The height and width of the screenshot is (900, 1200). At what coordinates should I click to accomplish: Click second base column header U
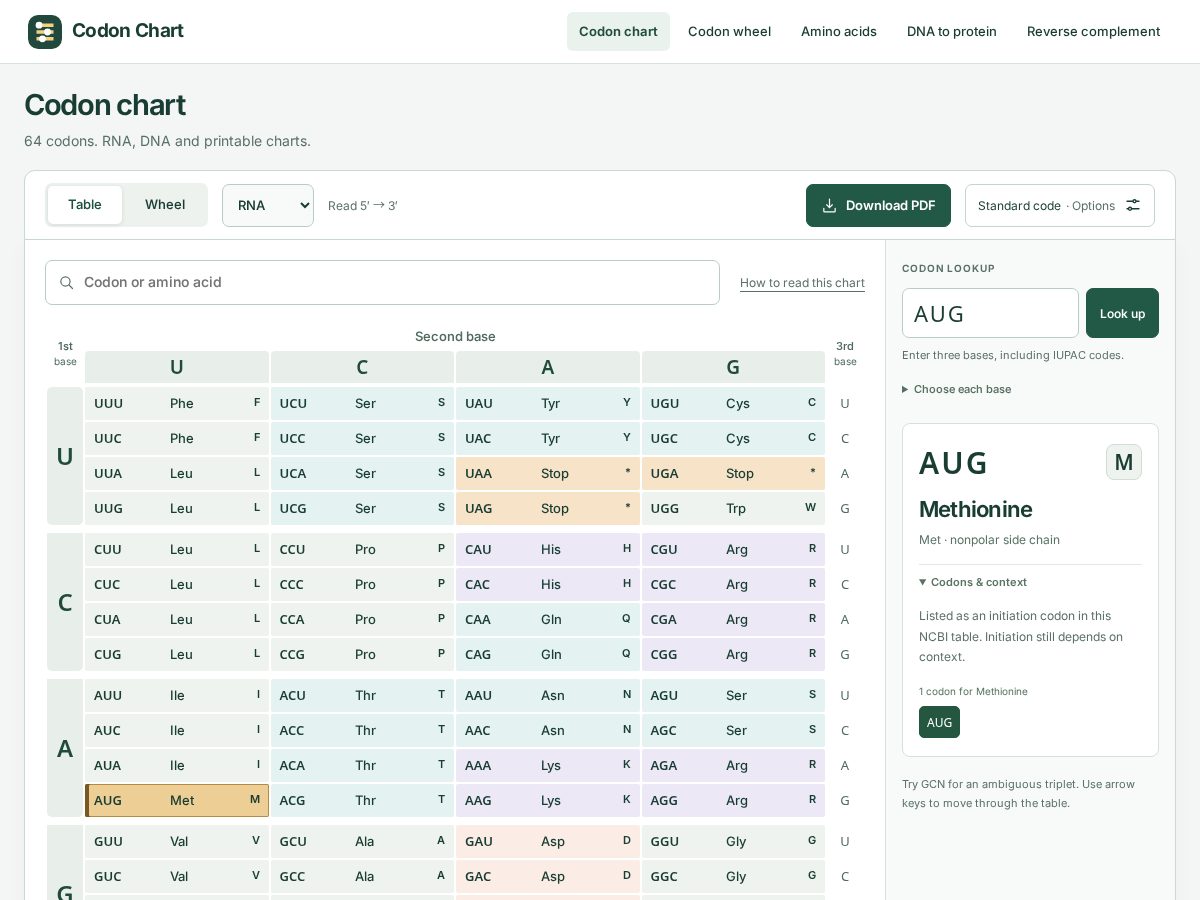(177, 367)
